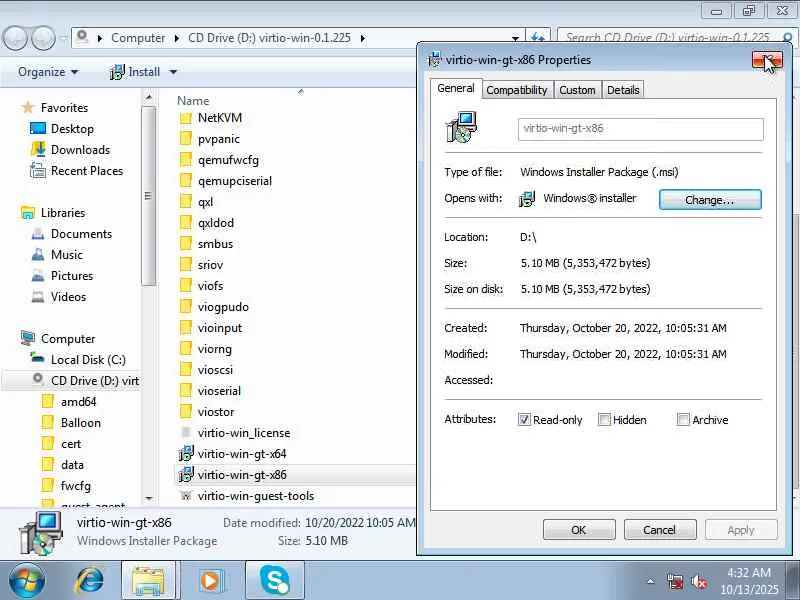This screenshot has width=800, height=600.
Task: Open the Install dropdown arrow
Action: [173, 72]
